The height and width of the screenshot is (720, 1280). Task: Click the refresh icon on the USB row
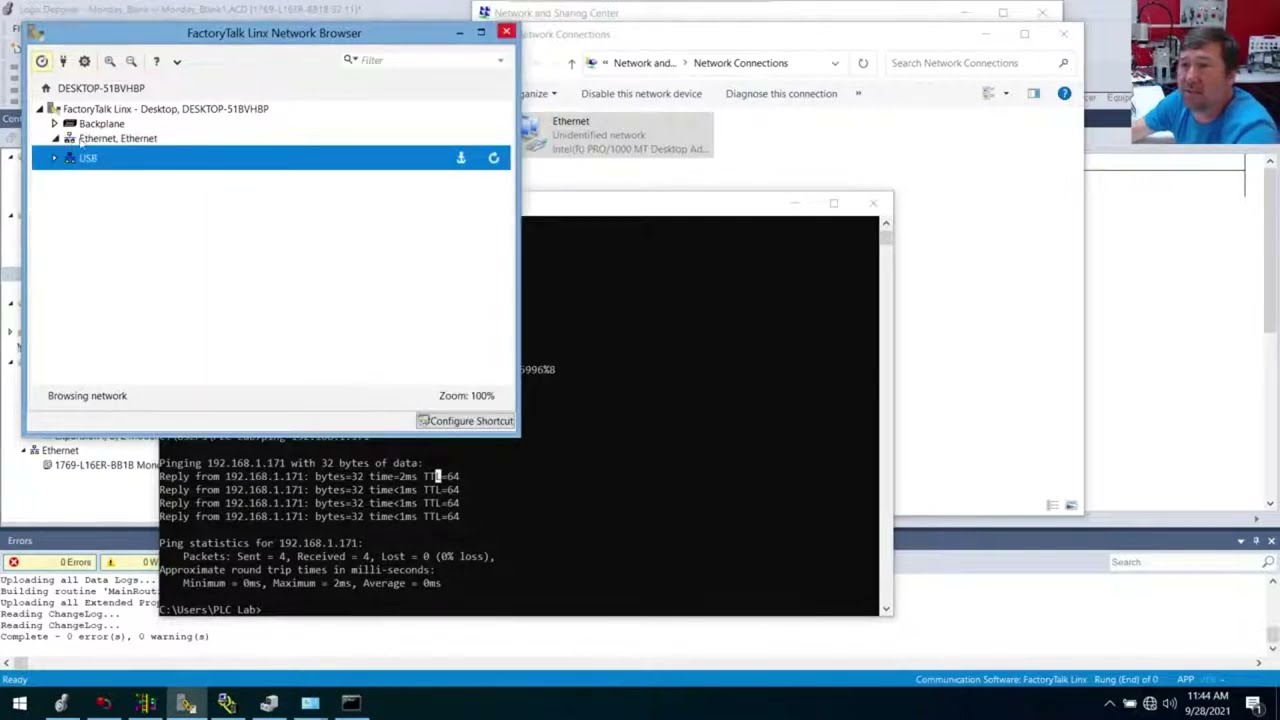493,158
